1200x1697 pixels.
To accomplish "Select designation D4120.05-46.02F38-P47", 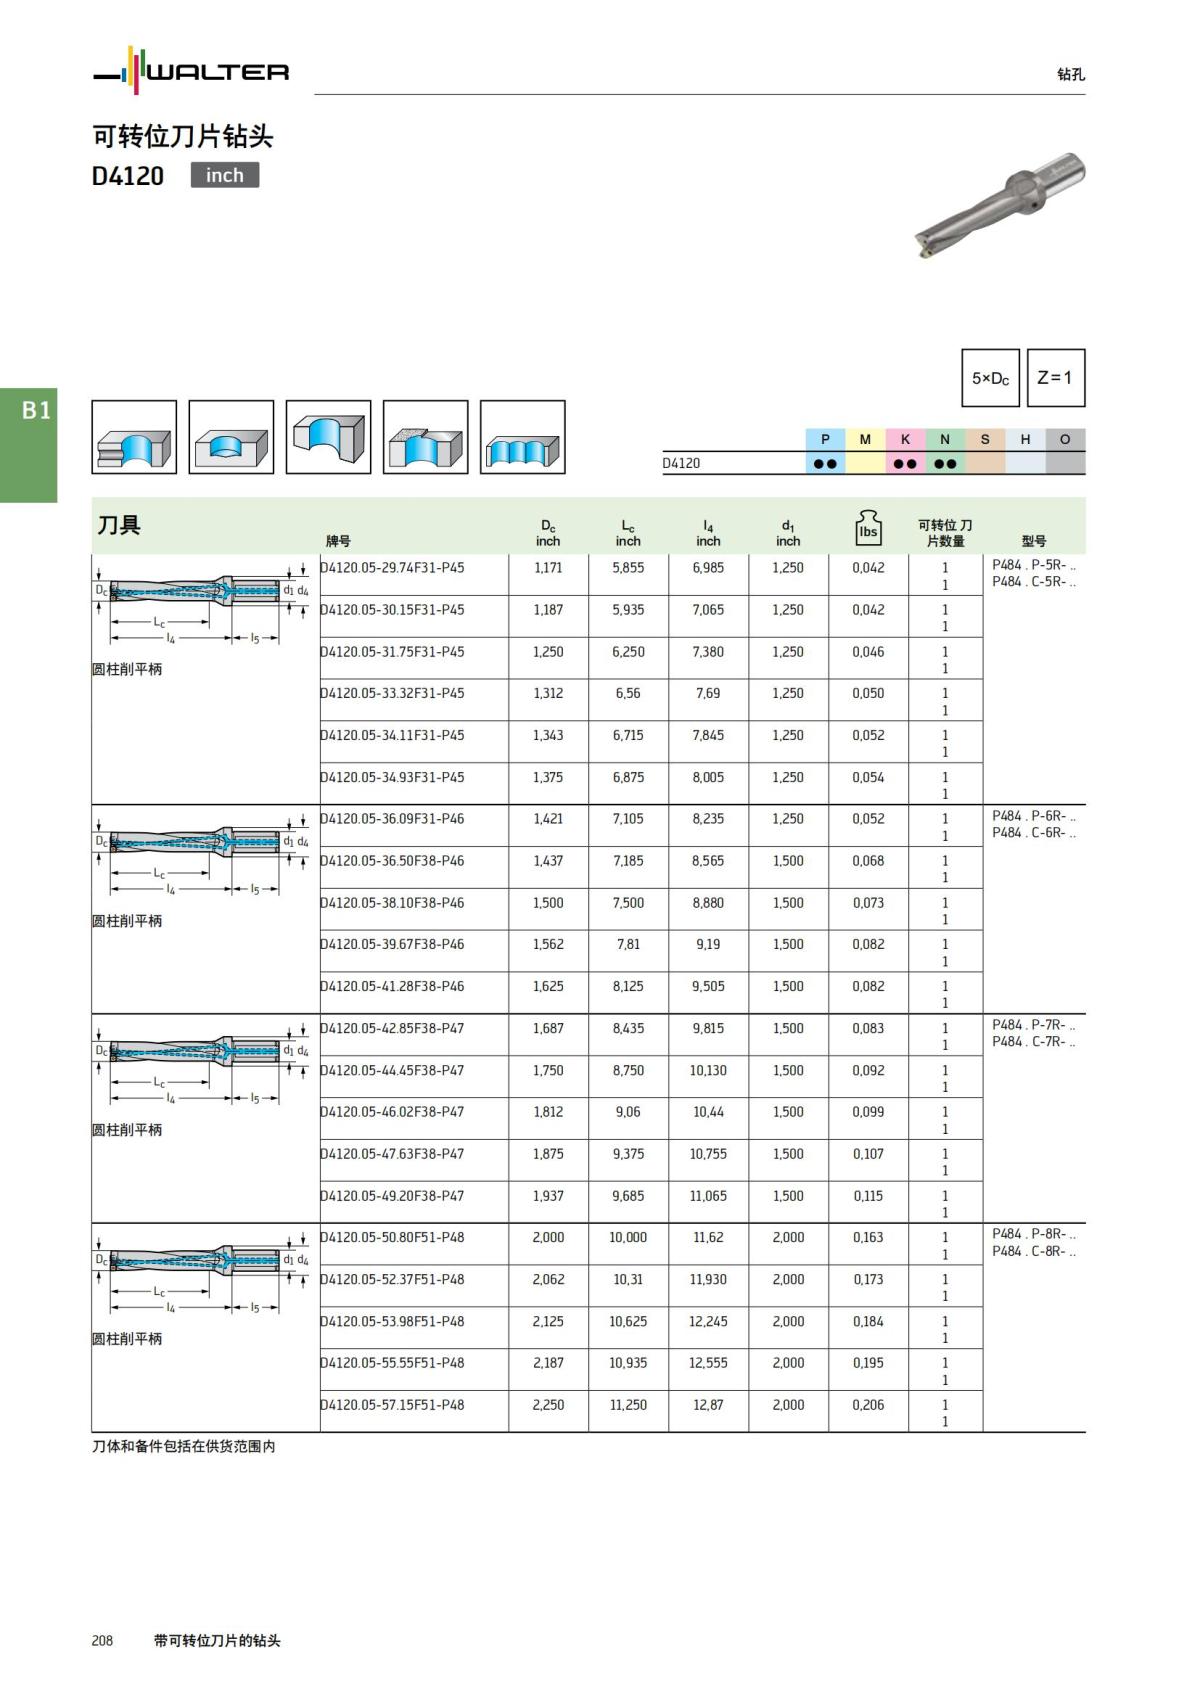I will pyautogui.click(x=392, y=1111).
